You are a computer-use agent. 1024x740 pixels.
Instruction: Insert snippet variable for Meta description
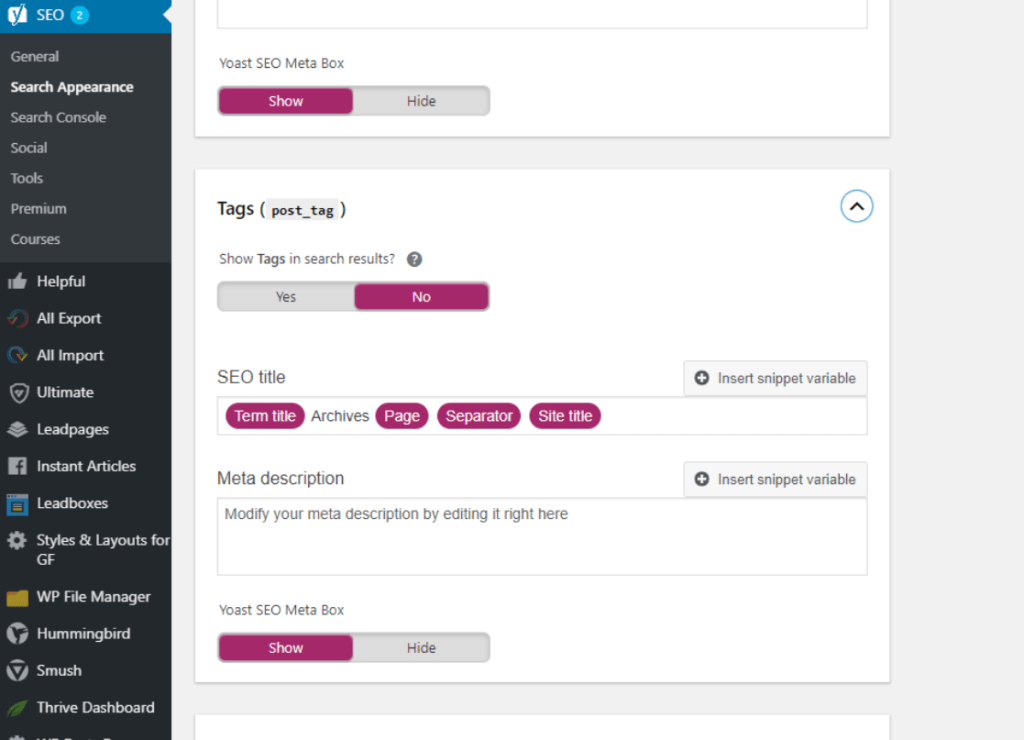pos(775,479)
